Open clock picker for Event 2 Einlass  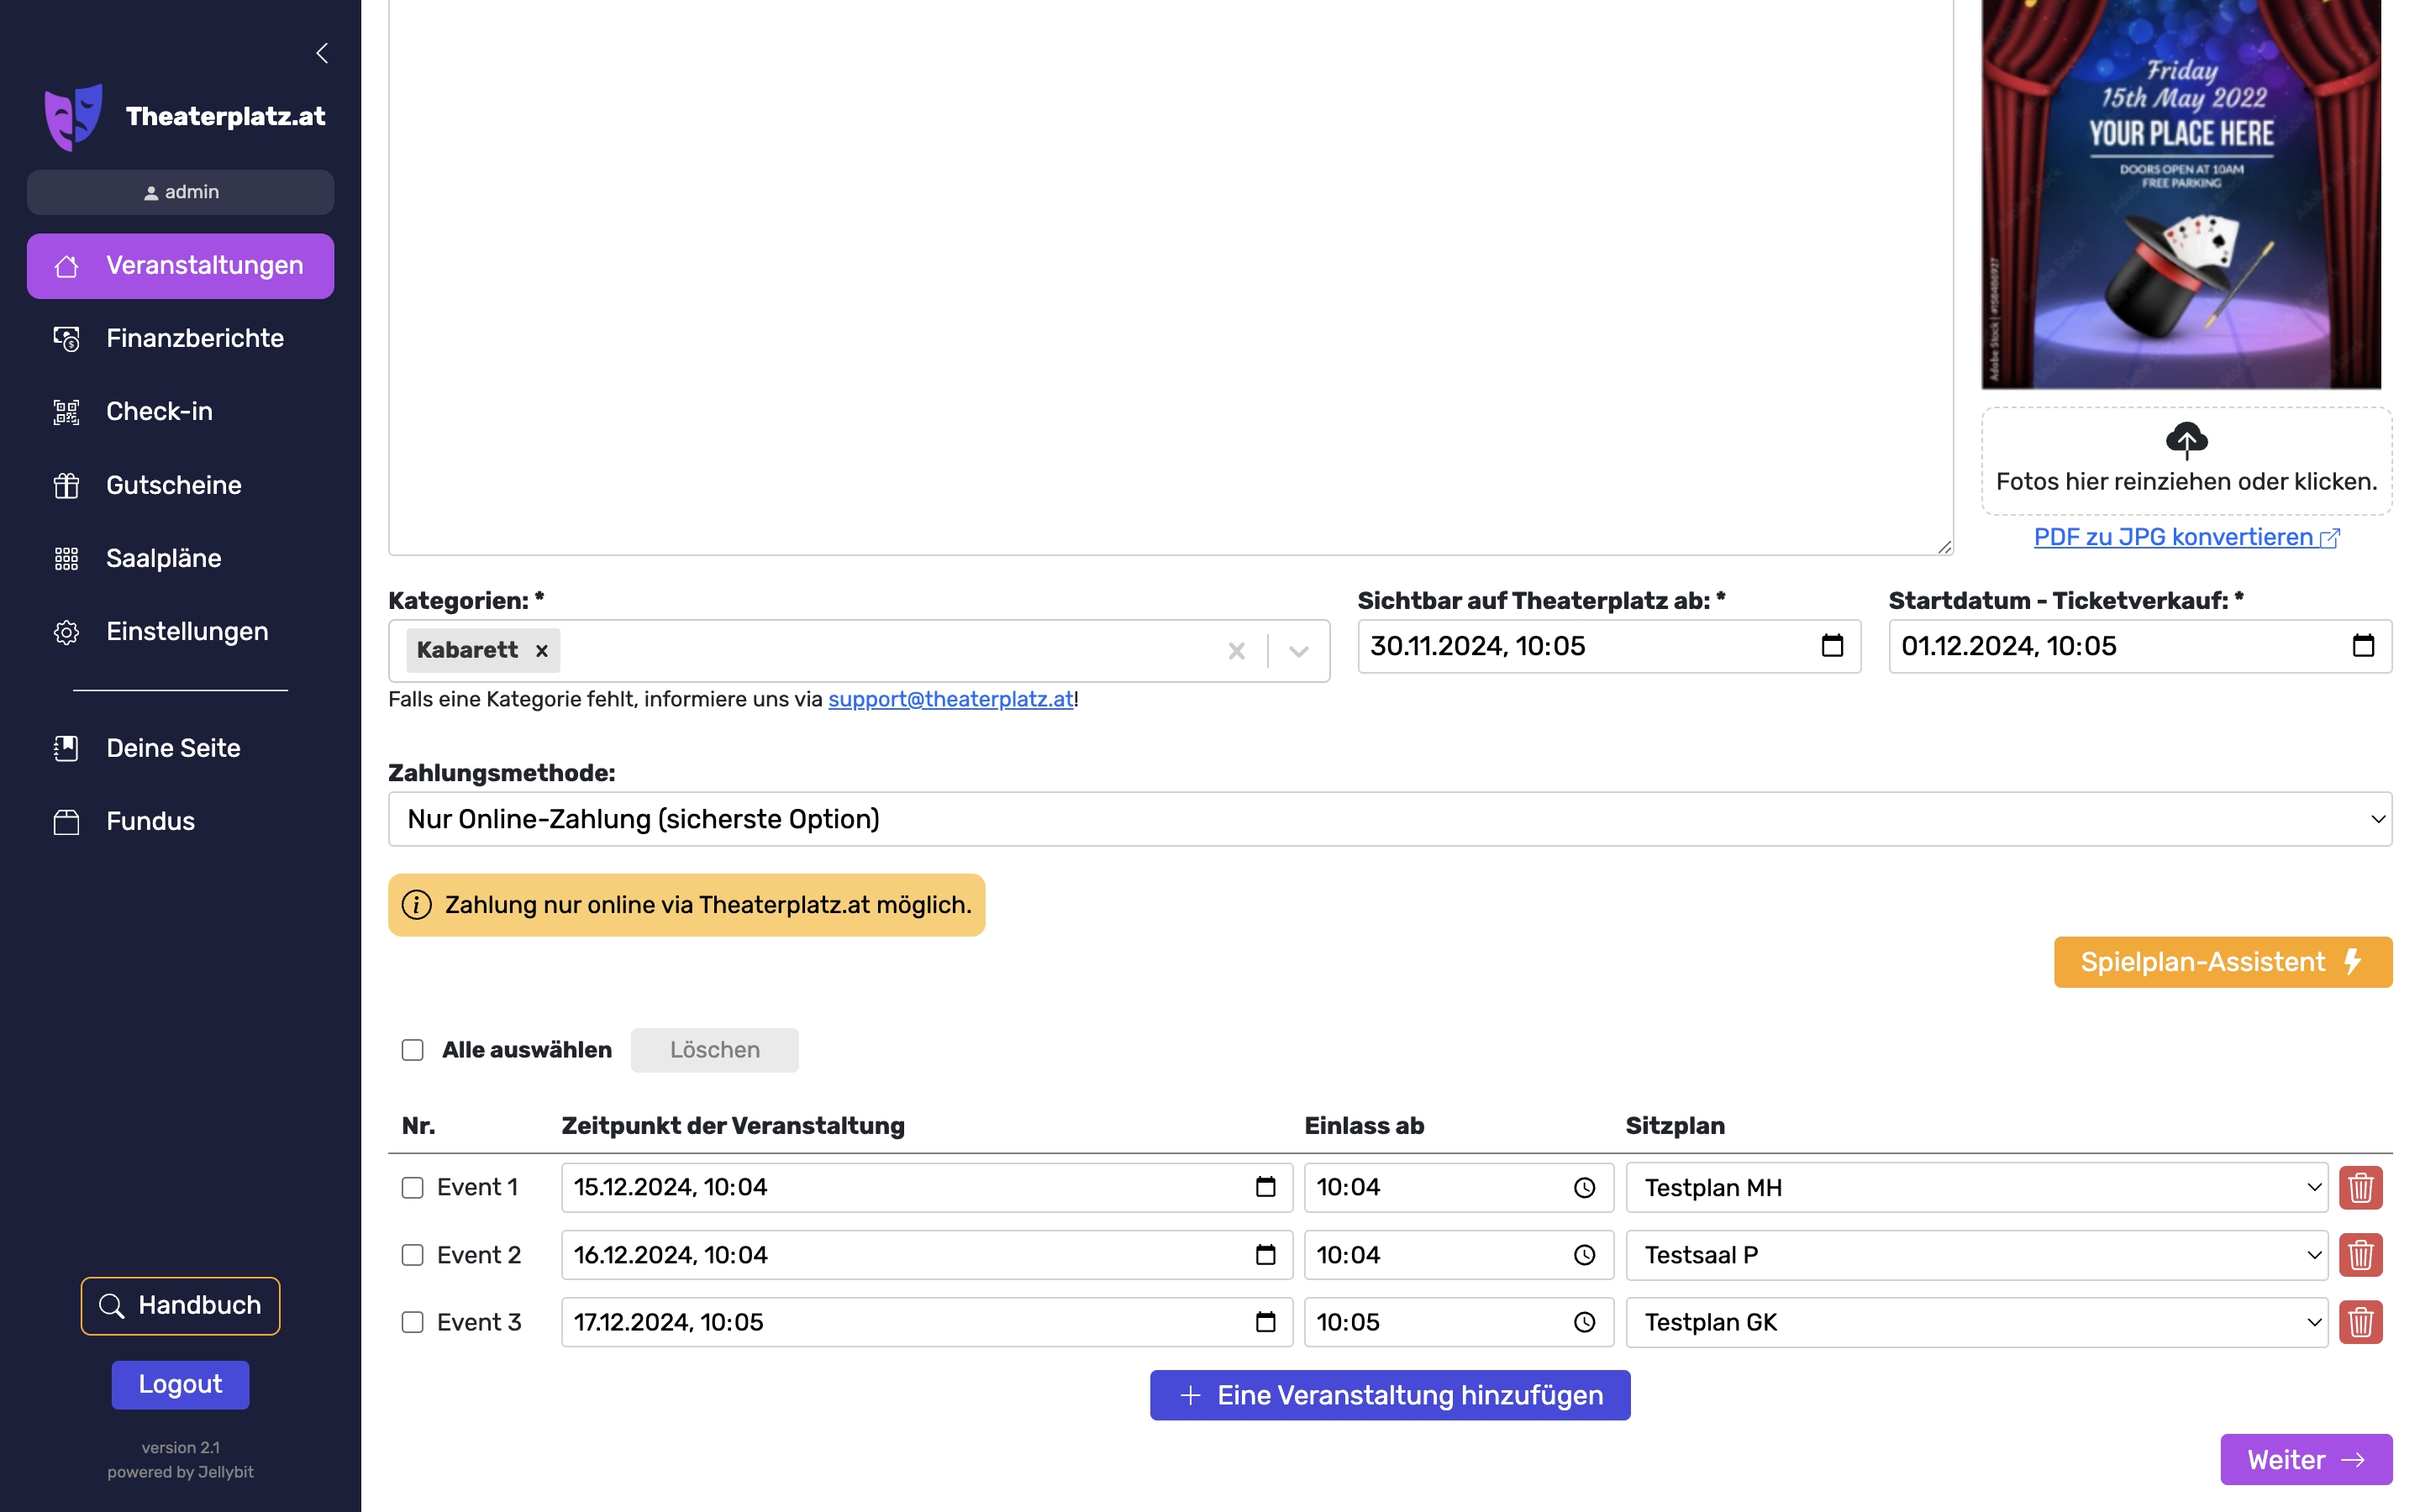coord(1584,1255)
